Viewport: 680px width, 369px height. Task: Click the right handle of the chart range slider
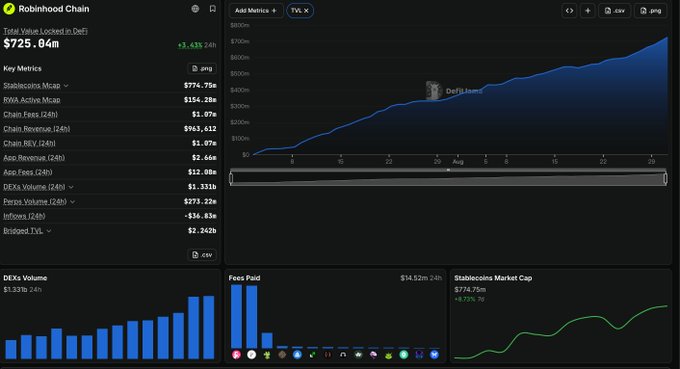click(665, 178)
